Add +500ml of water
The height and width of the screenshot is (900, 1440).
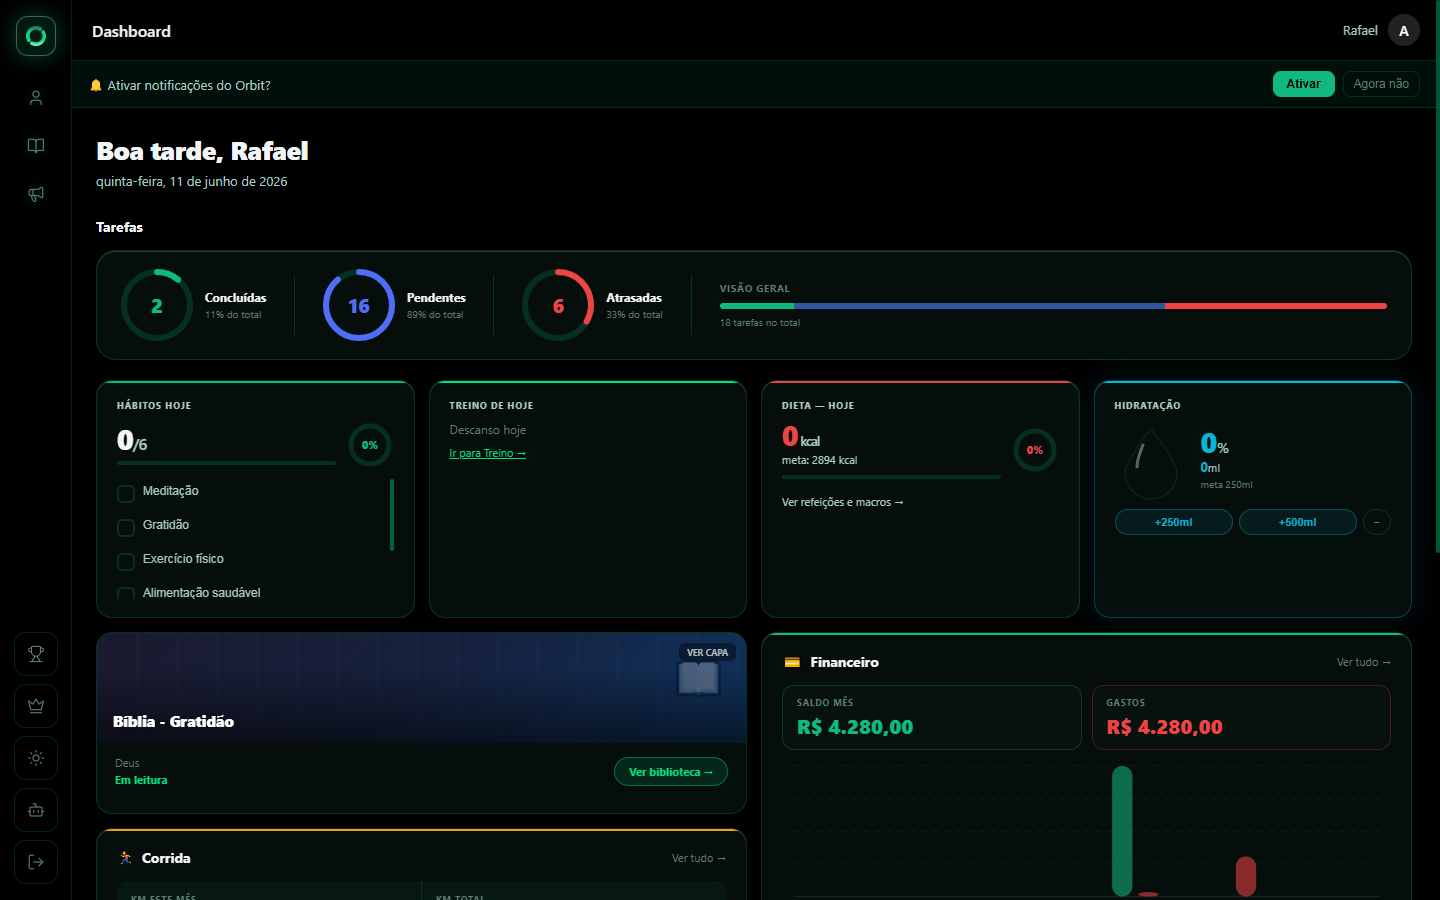coord(1297,522)
